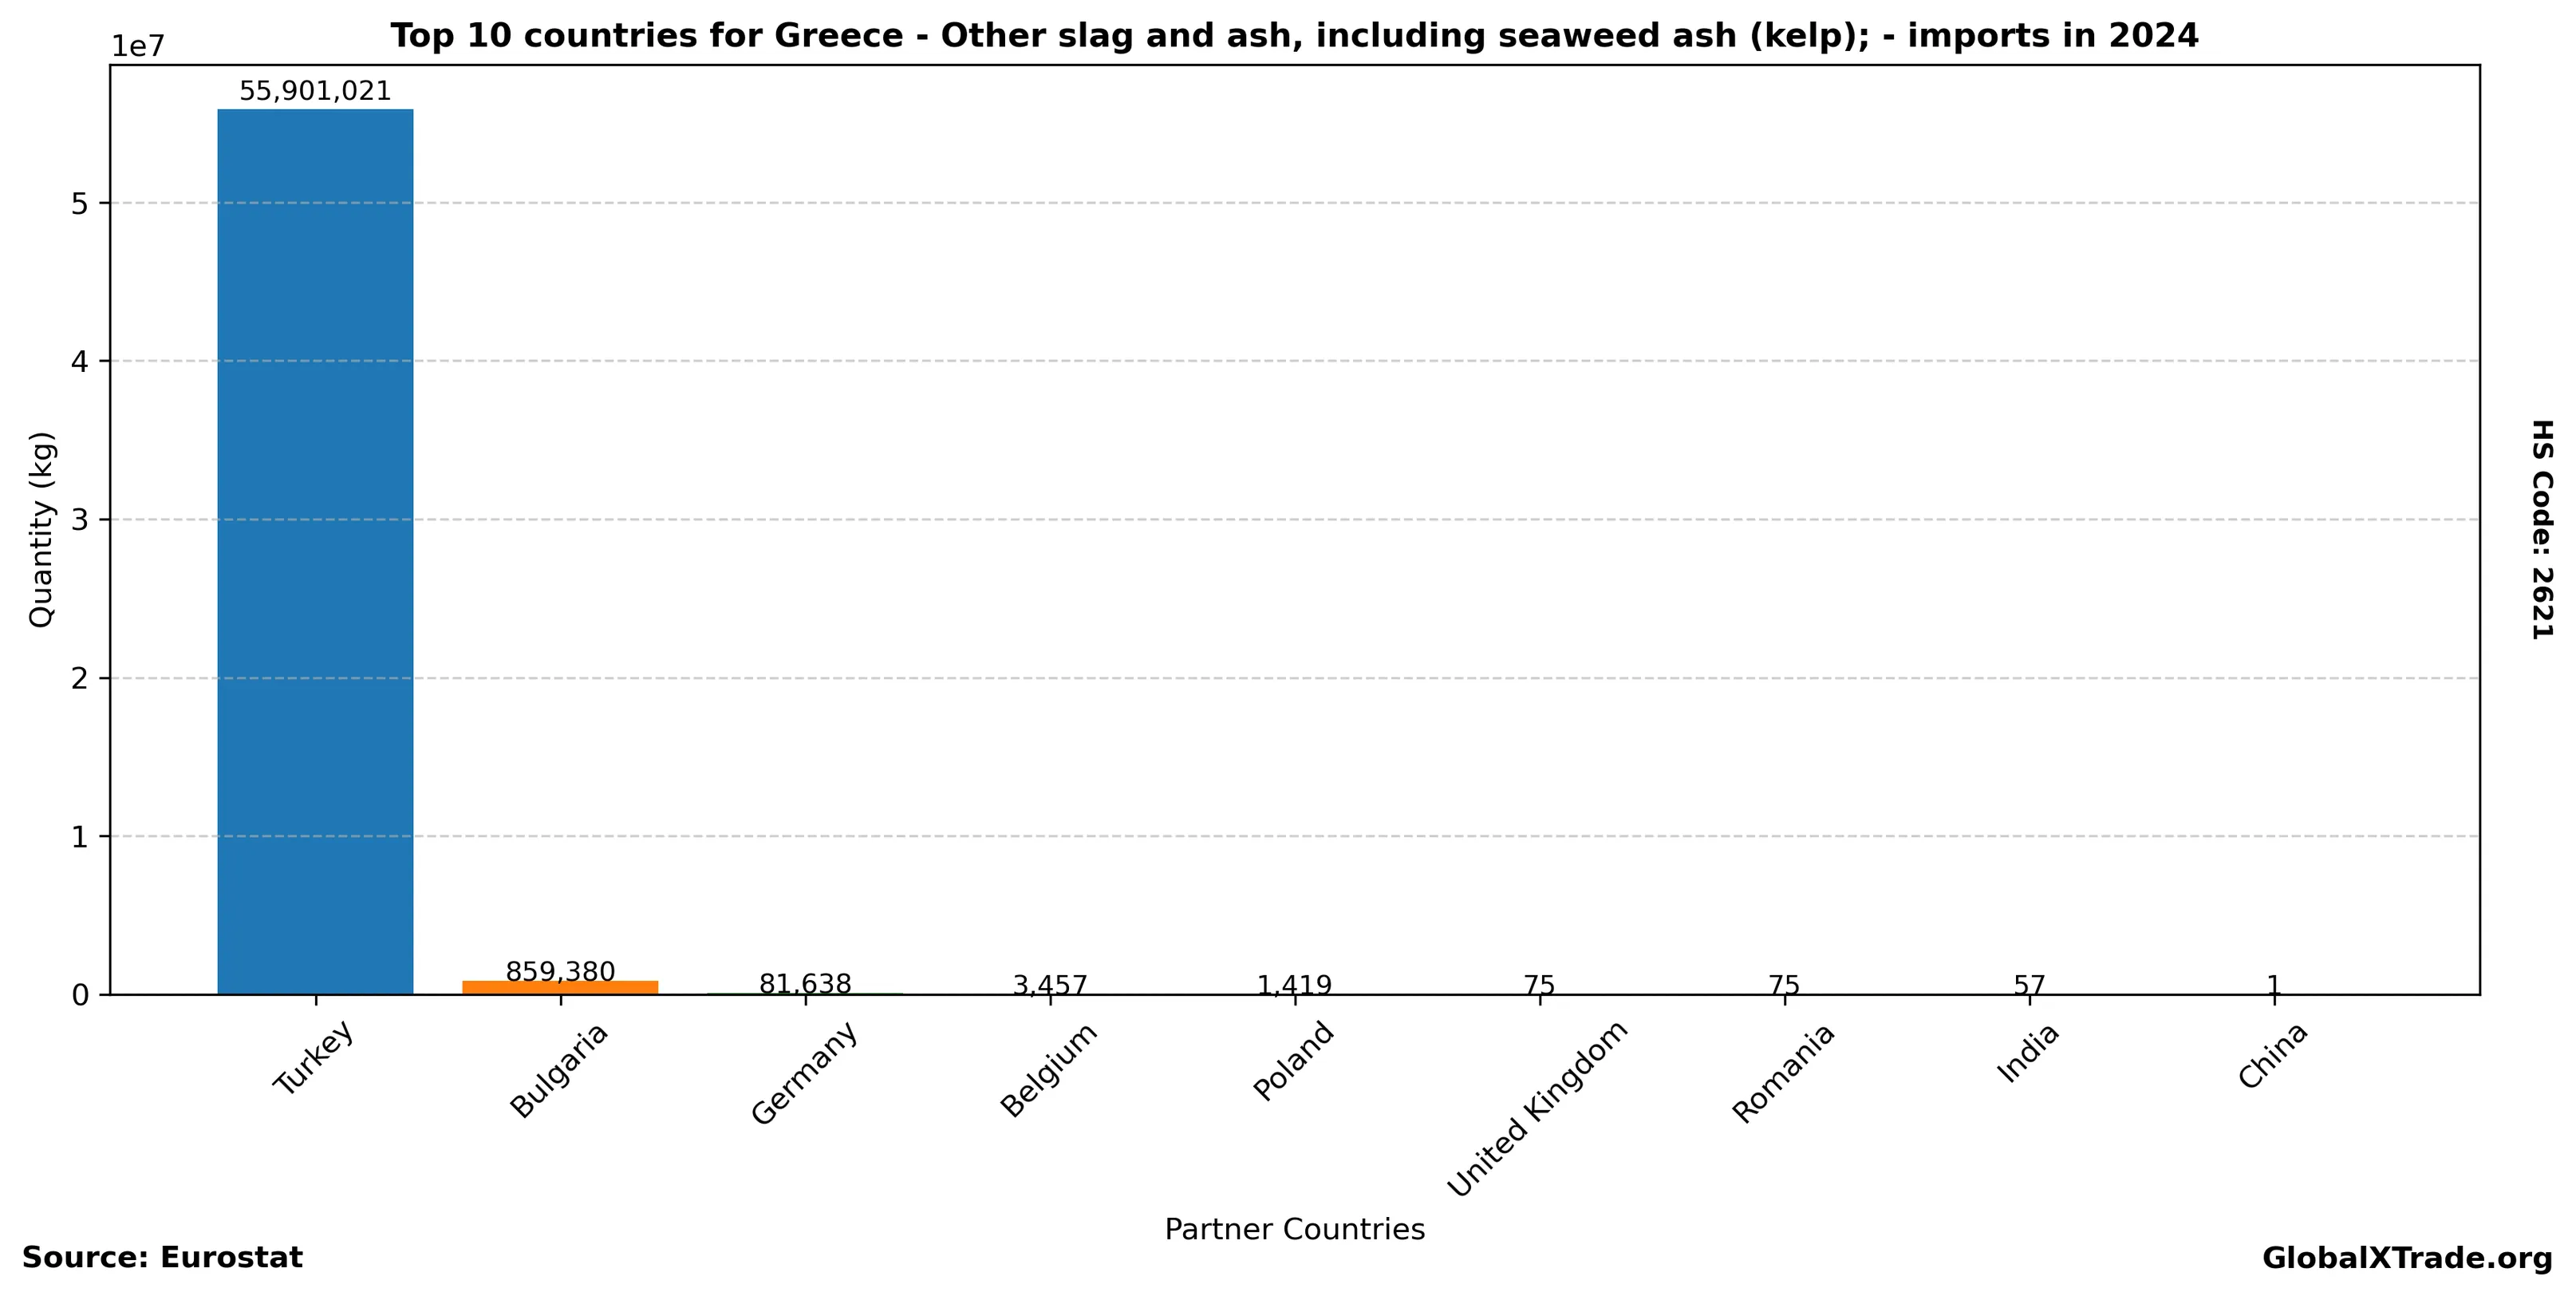Click the y-axis tick label 5
Image resolution: width=2576 pixels, height=1296 pixels.
click(79, 203)
